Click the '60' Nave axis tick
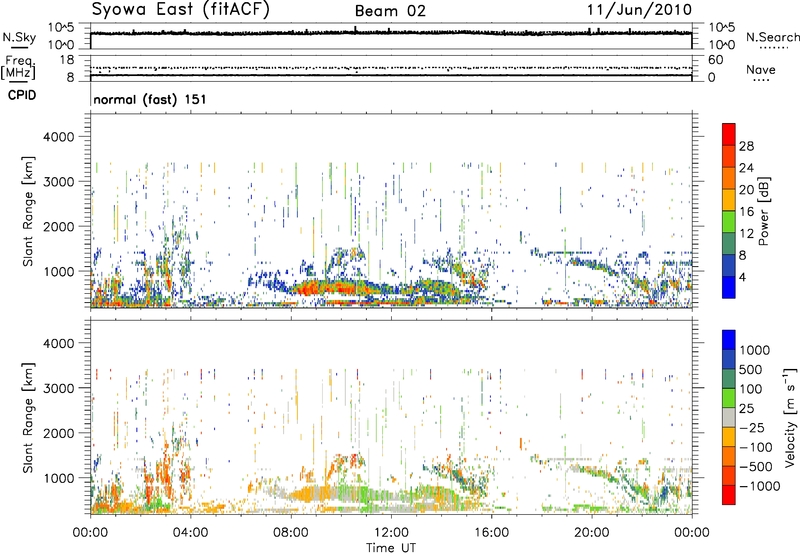This screenshot has height=554, width=800. click(715, 60)
